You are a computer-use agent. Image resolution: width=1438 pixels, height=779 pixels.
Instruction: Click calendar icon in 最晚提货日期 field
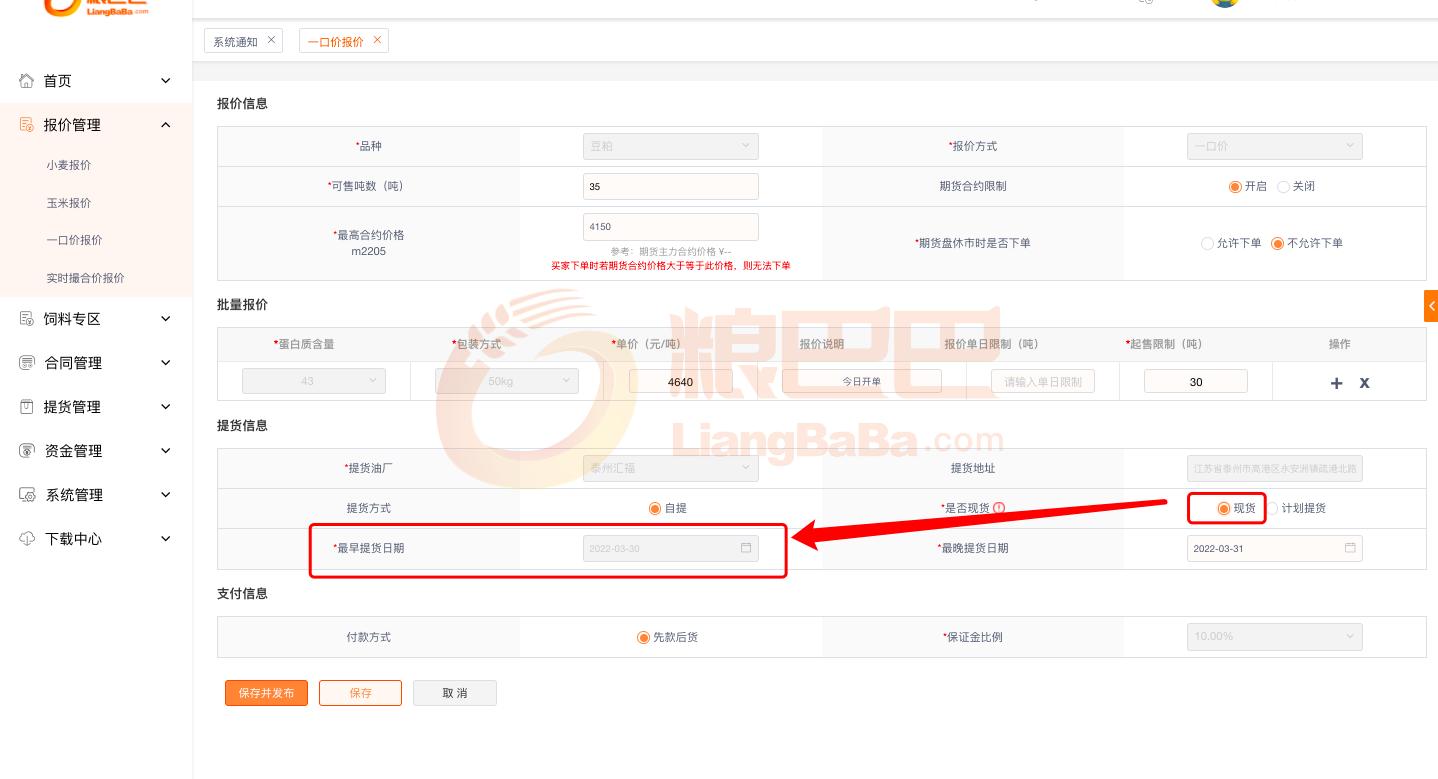tap(1350, 548)
